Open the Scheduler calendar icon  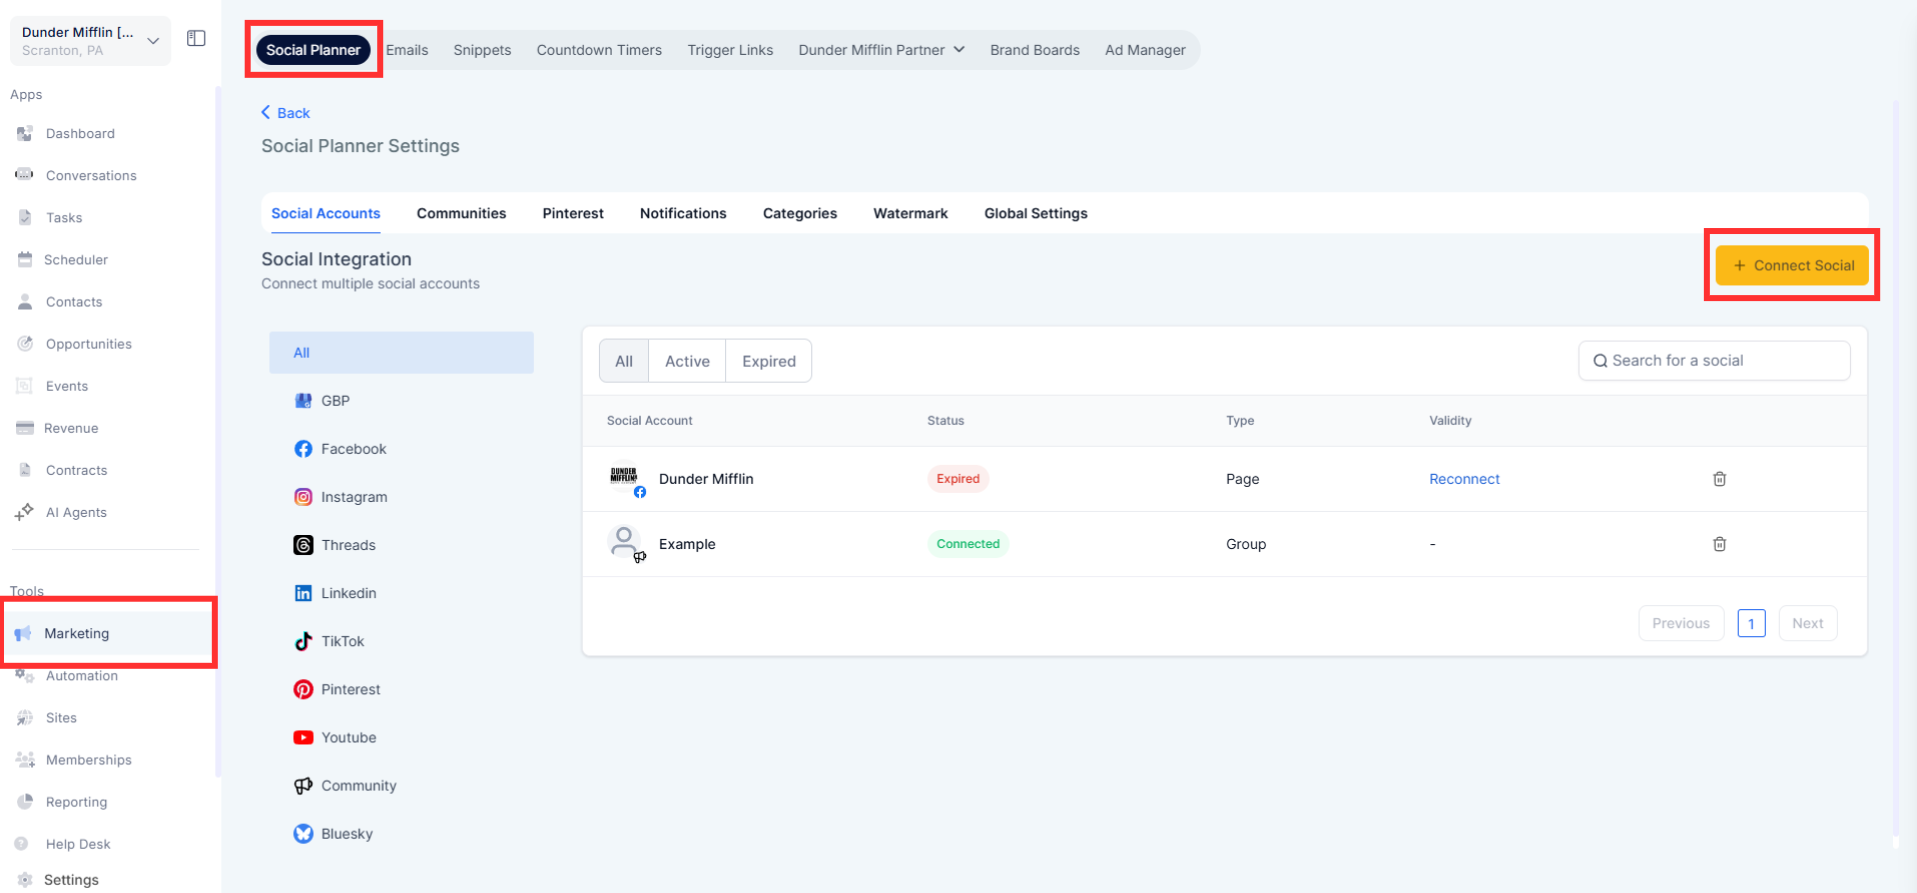(25, 260)
